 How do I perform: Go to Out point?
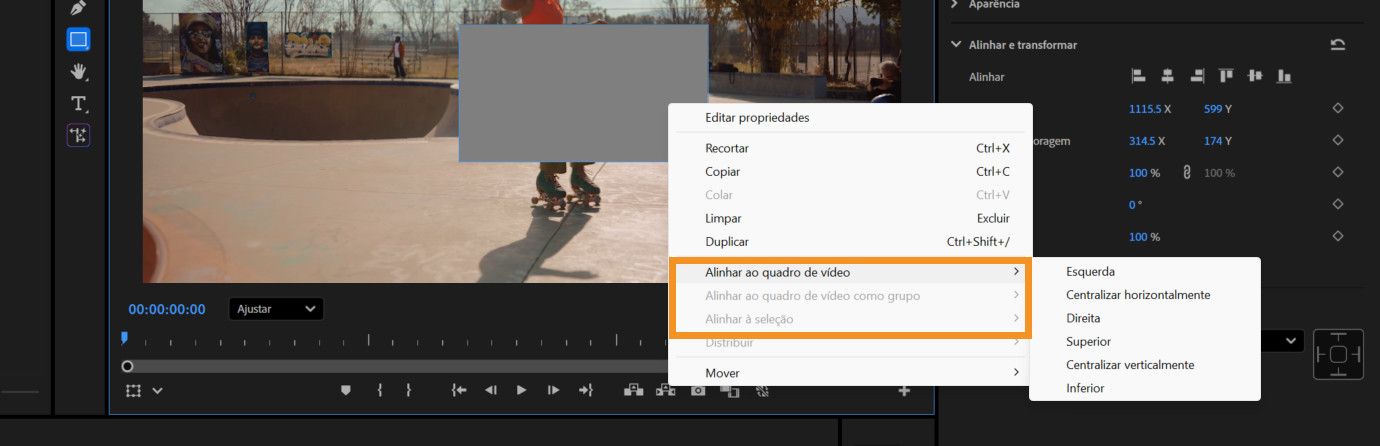[x=586, y=391]
